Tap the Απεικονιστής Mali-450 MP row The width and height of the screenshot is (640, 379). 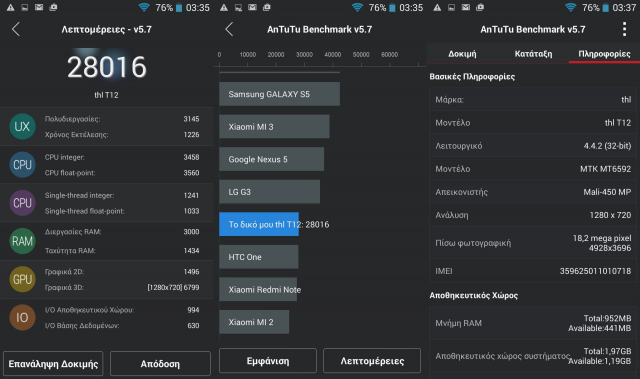point(533,192)
